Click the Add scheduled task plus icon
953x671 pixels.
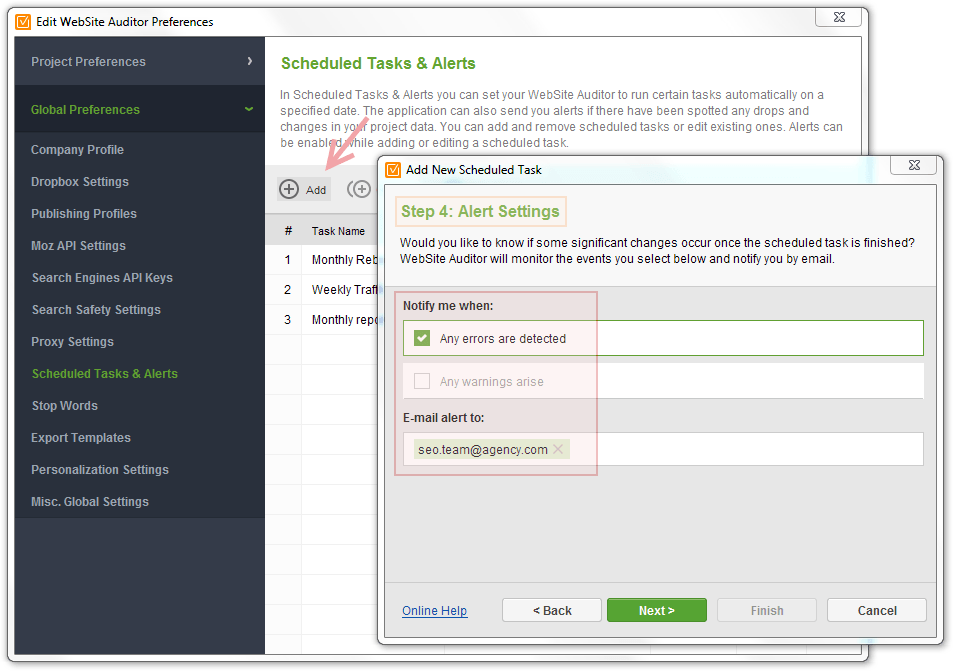click(289, 189)
